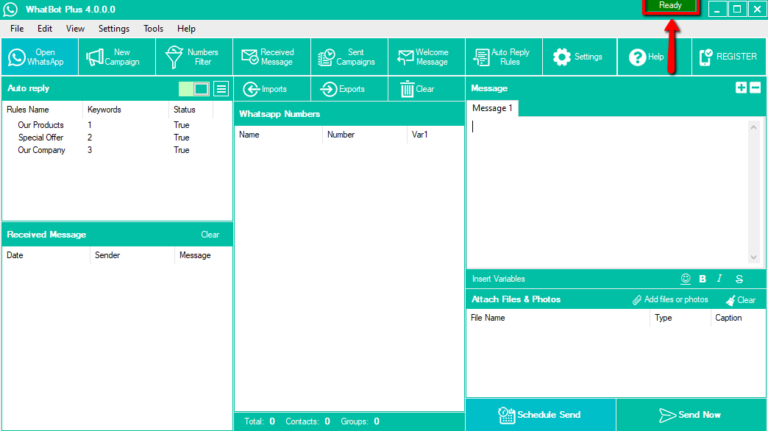Open Insert Variables options
The image size is (768, 431).
(498, 279)
